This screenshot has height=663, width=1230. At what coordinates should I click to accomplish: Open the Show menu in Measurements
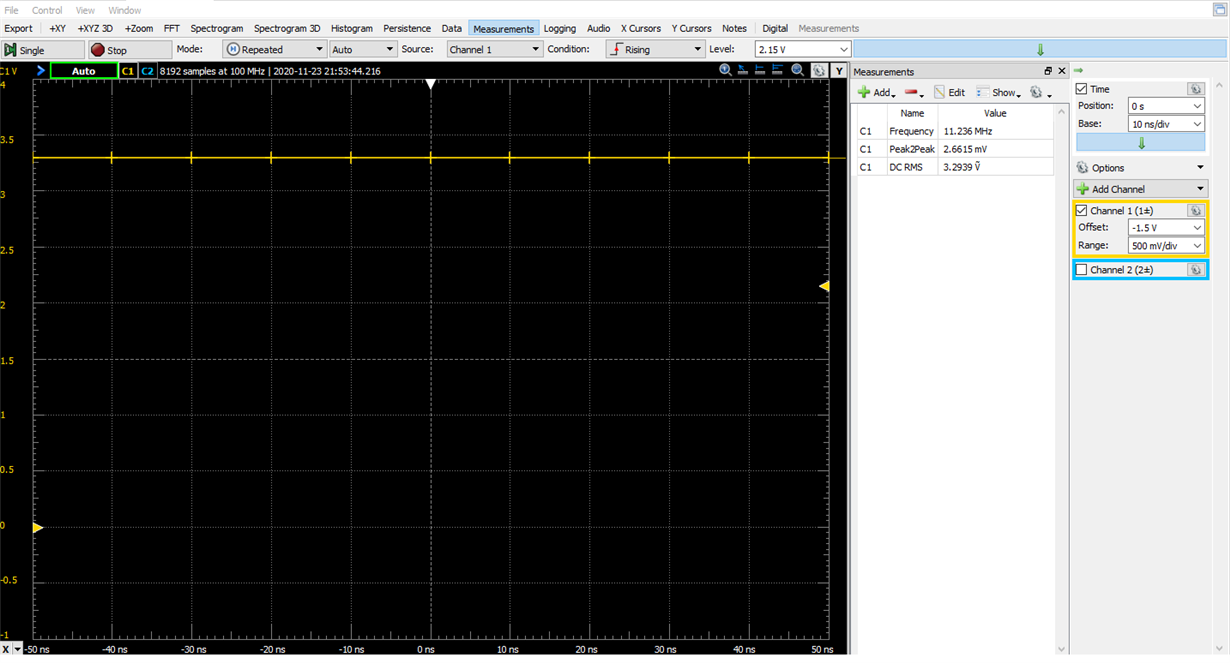998,92
